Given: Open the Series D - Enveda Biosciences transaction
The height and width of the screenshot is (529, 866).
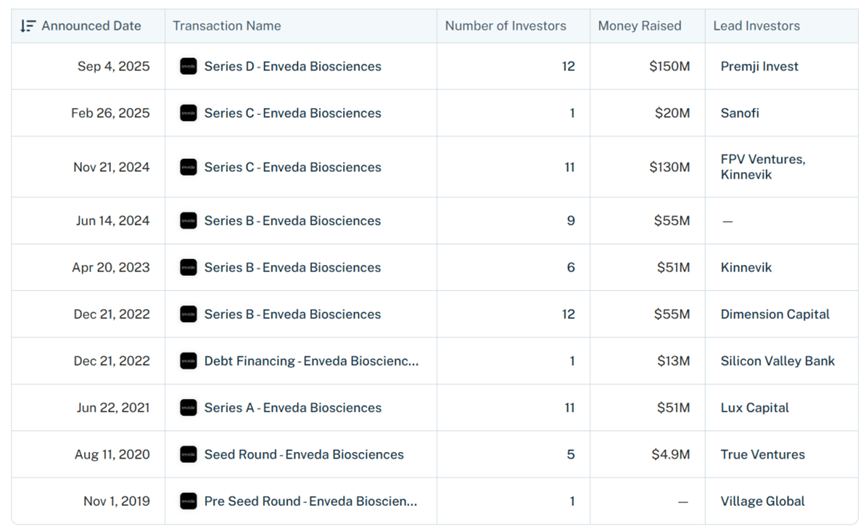Looking at the screenshot, I should point(293,66).
